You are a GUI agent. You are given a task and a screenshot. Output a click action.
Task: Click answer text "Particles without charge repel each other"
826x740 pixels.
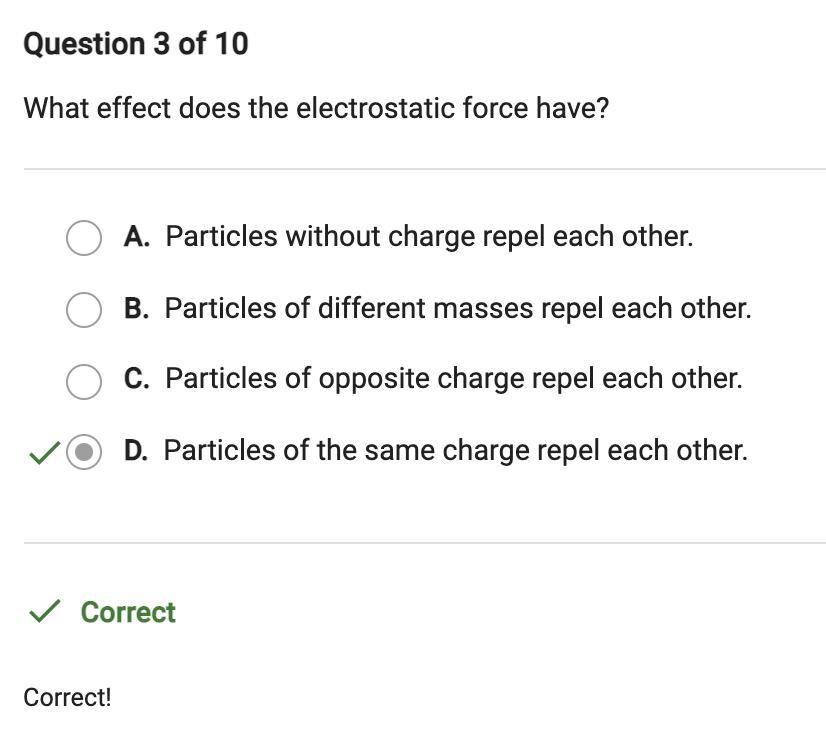pos(429,237)
